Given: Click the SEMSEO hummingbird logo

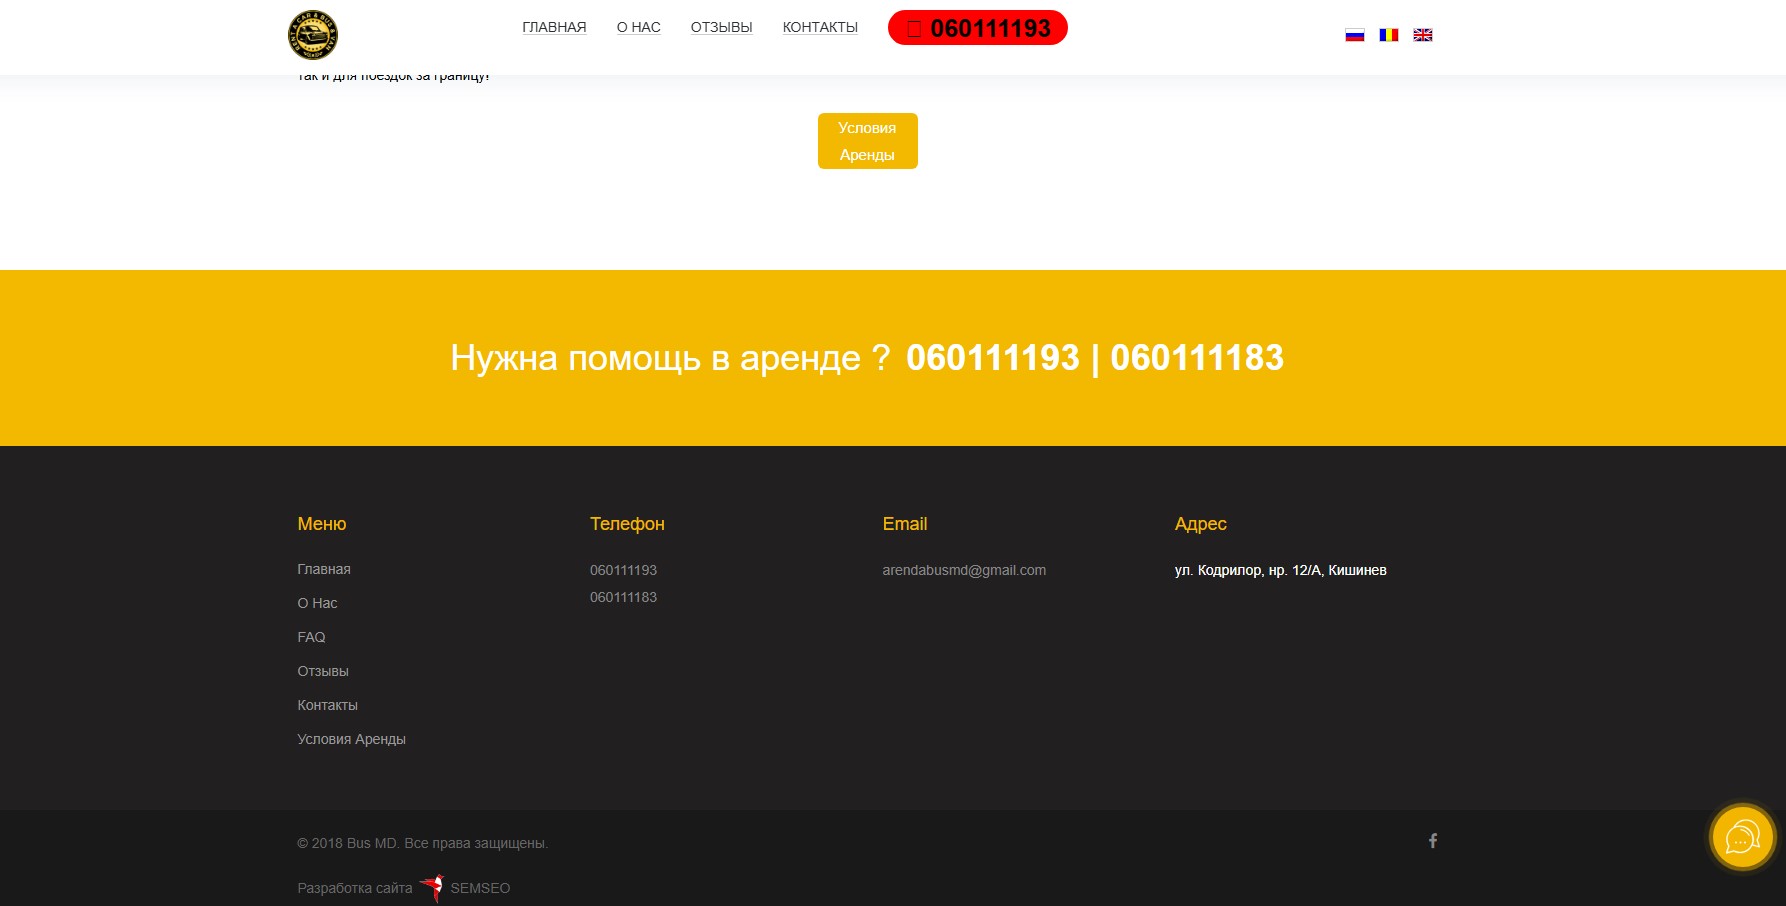Looking at the screenshot, I should coord(432,887).
